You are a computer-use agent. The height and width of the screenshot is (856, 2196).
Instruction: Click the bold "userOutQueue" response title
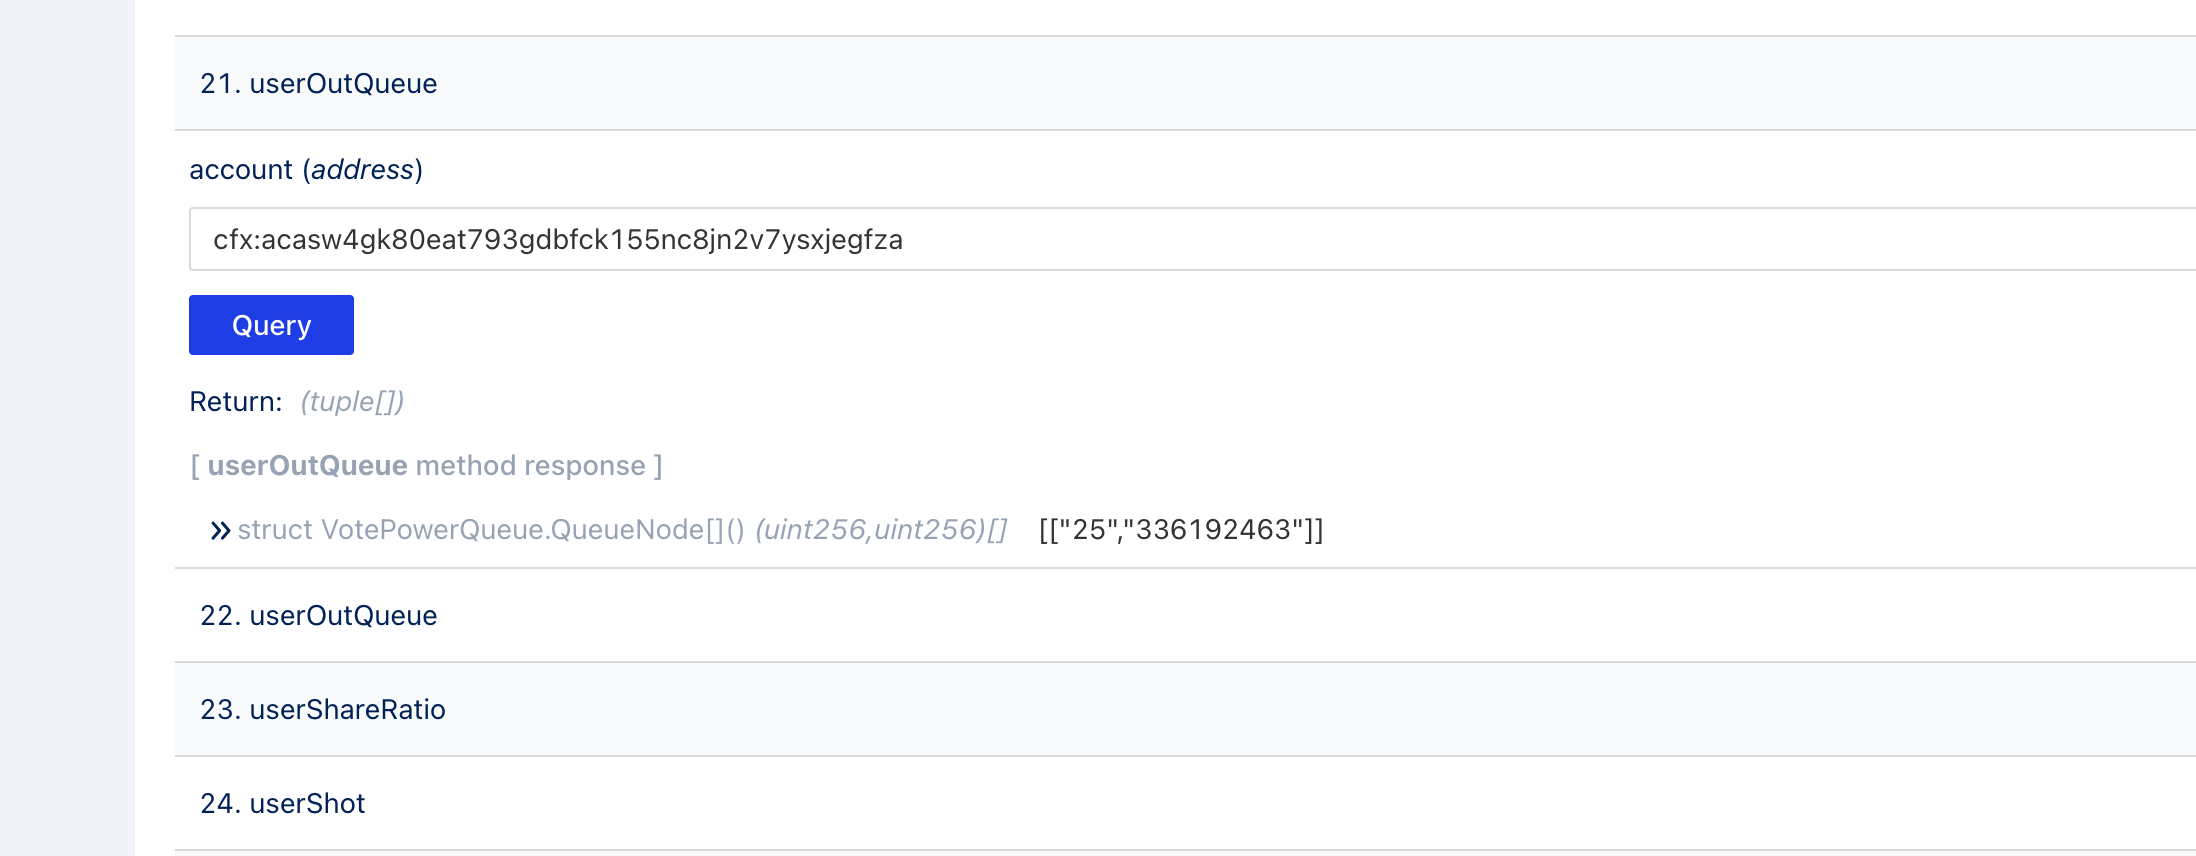tap(307, 466)
